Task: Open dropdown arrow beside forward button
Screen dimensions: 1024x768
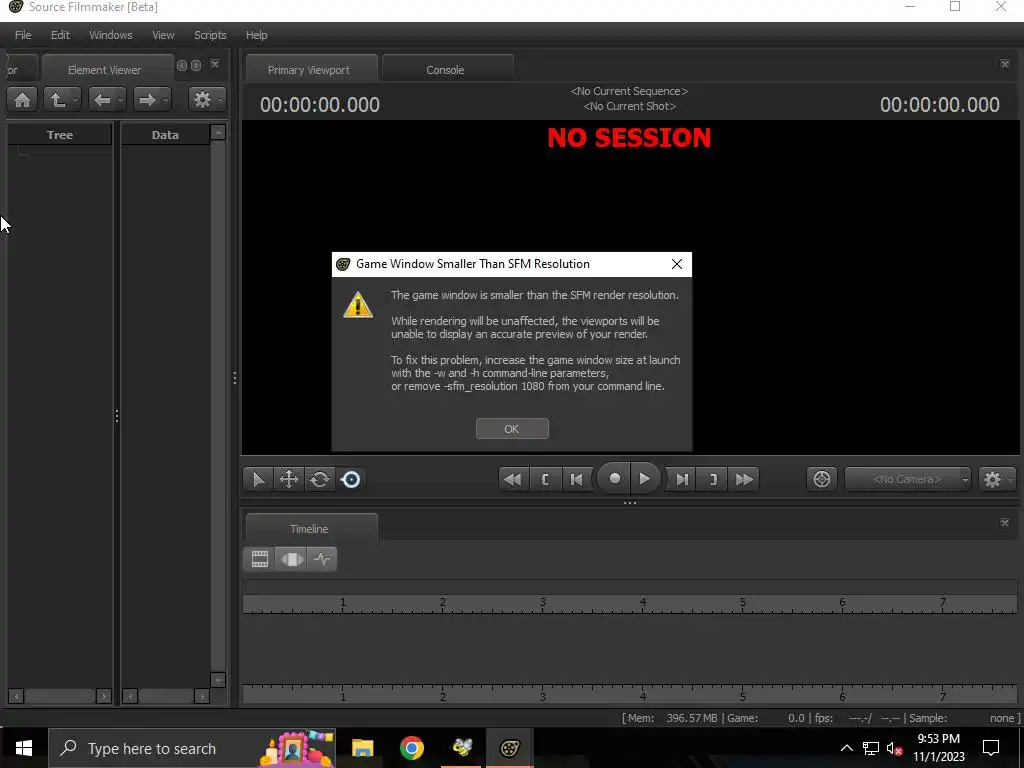Action: [166, 100]
